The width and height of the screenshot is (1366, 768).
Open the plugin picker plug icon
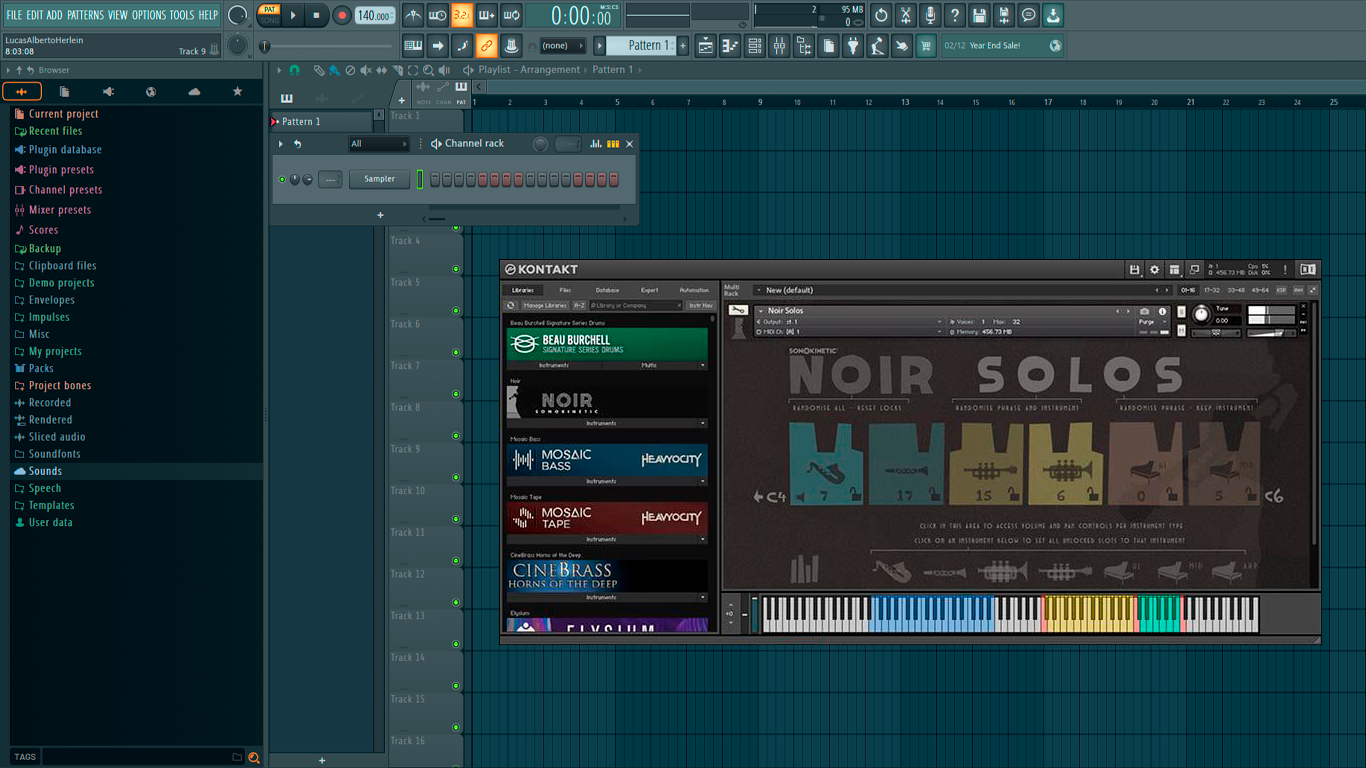pos(853,46)
